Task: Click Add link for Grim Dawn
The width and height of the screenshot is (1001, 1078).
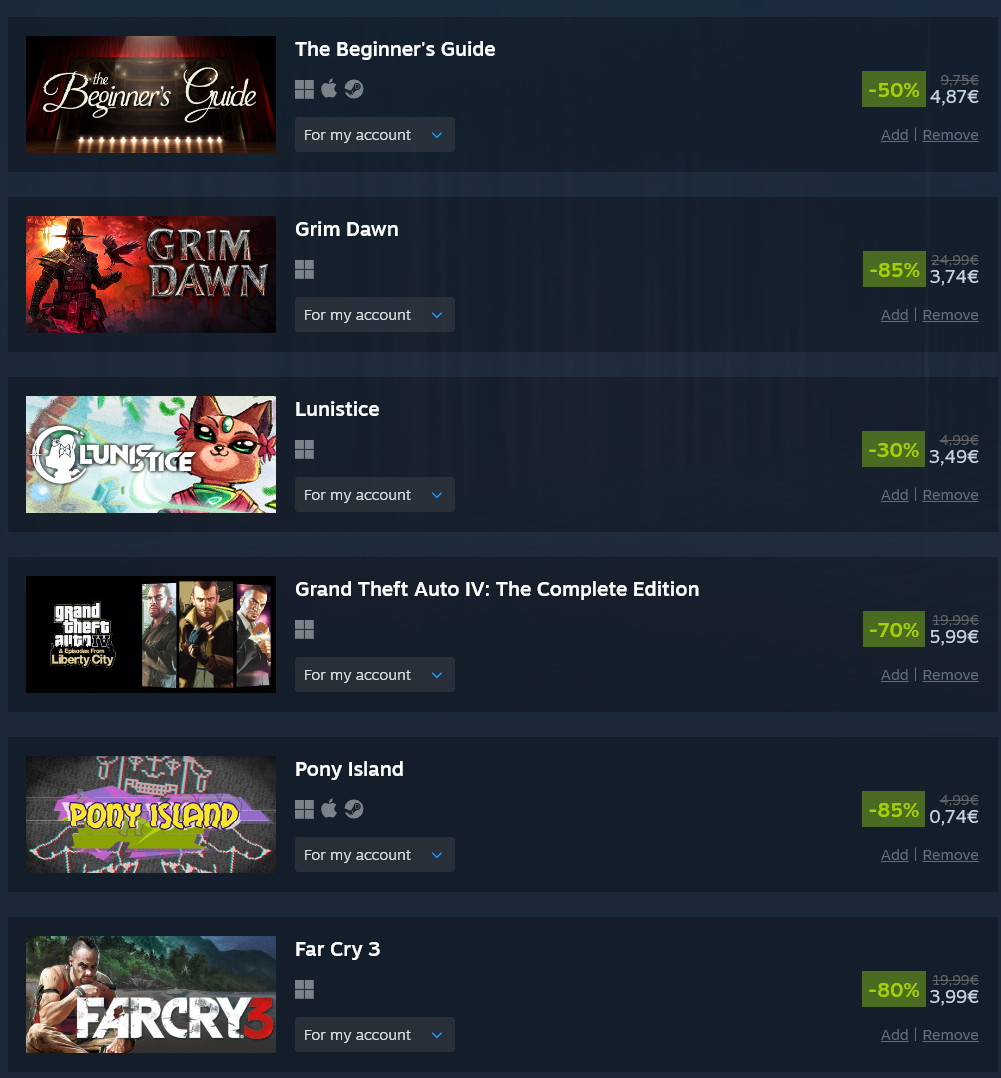Action: [894, 316]
